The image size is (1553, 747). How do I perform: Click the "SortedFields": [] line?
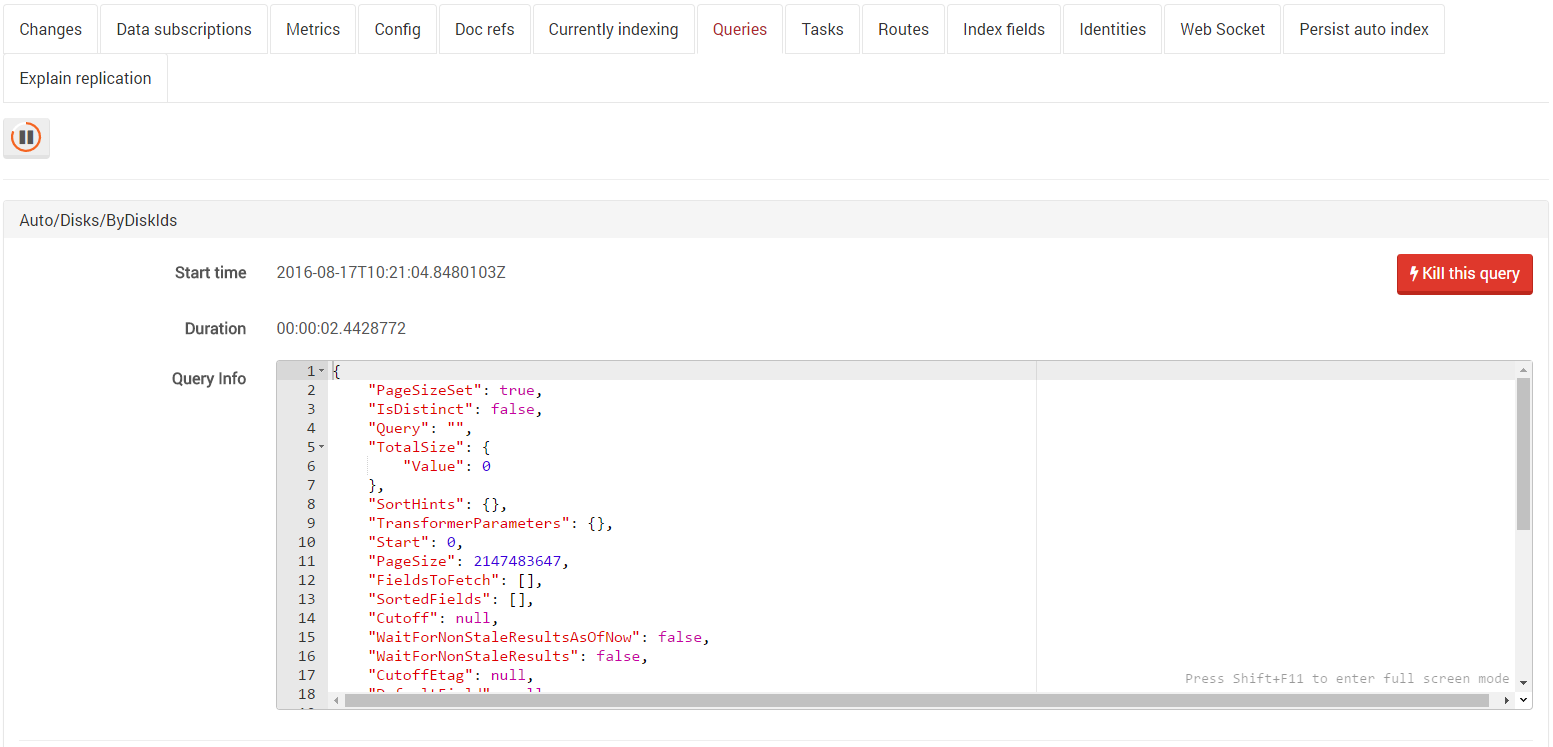click(451, 599)
